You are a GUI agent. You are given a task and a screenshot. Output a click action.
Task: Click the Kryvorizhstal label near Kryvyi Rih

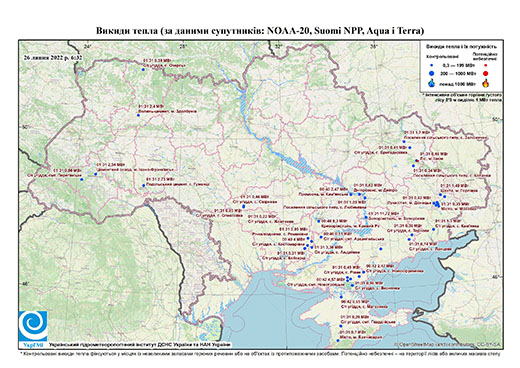350,226
